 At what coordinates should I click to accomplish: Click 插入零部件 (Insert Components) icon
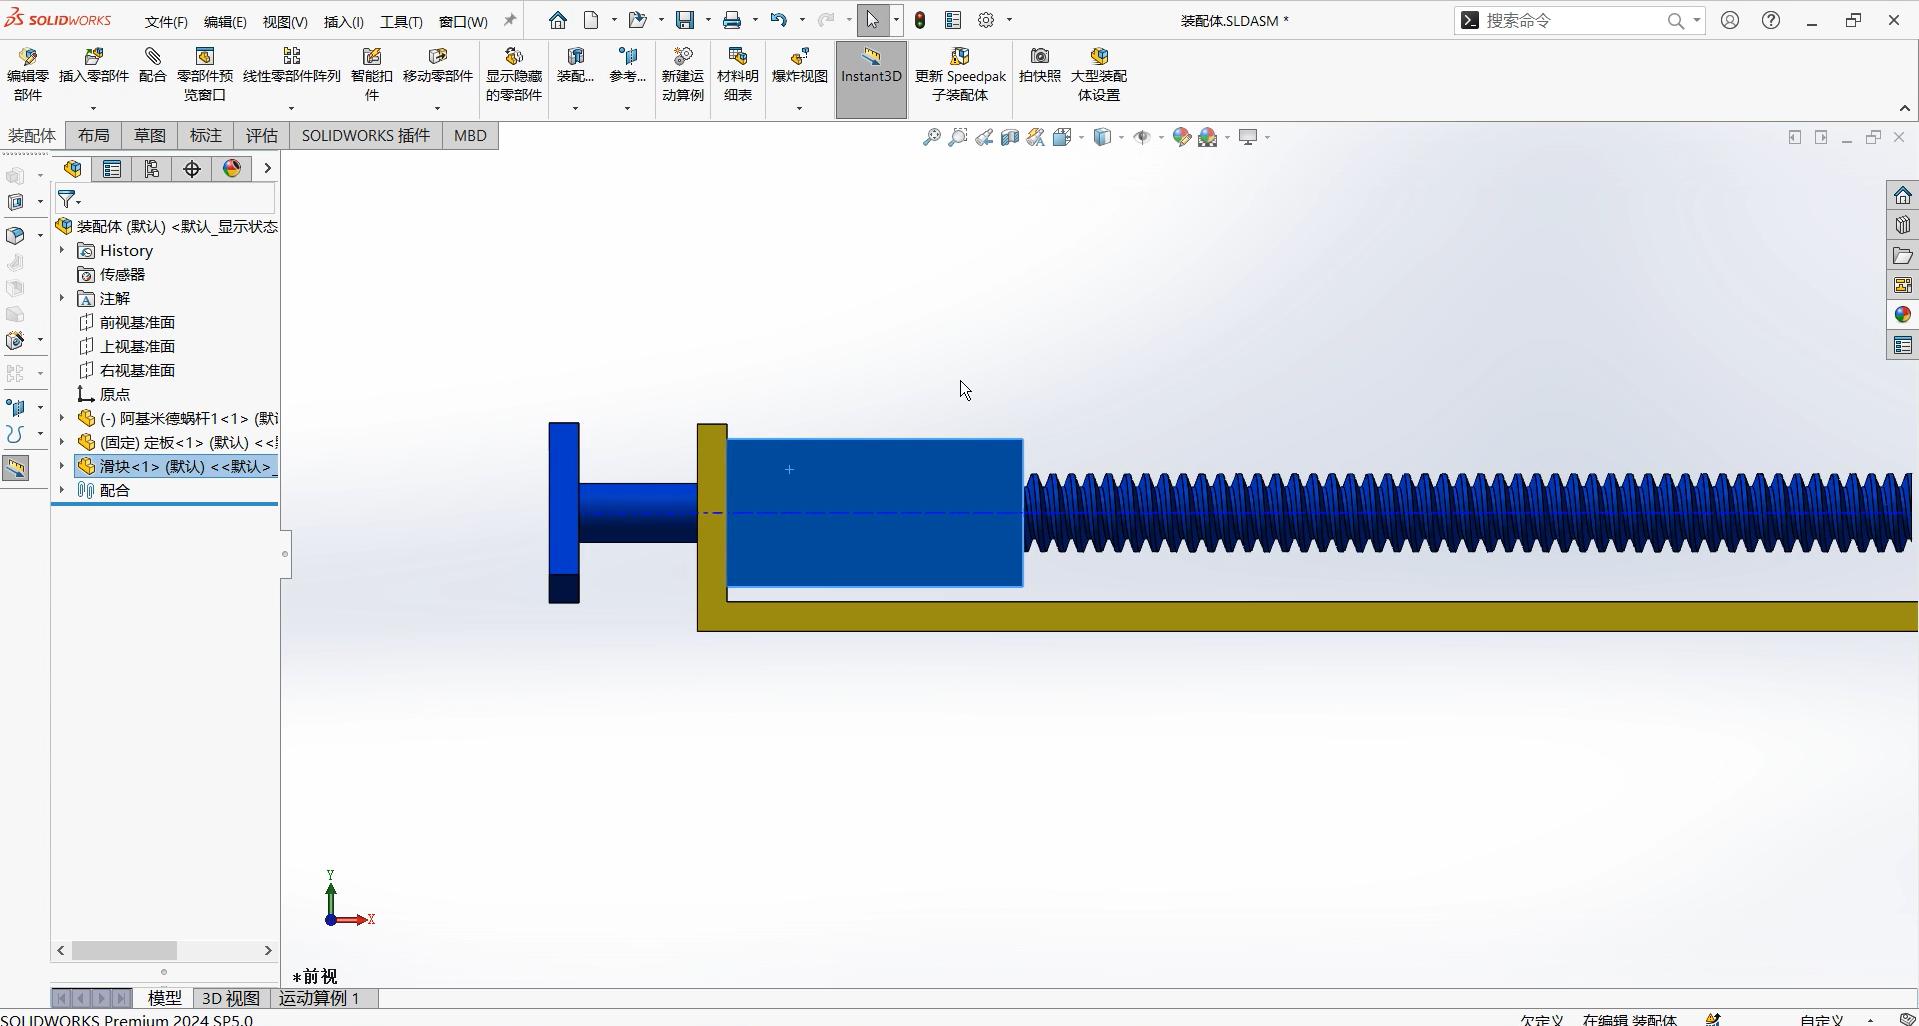pos(94,56)
